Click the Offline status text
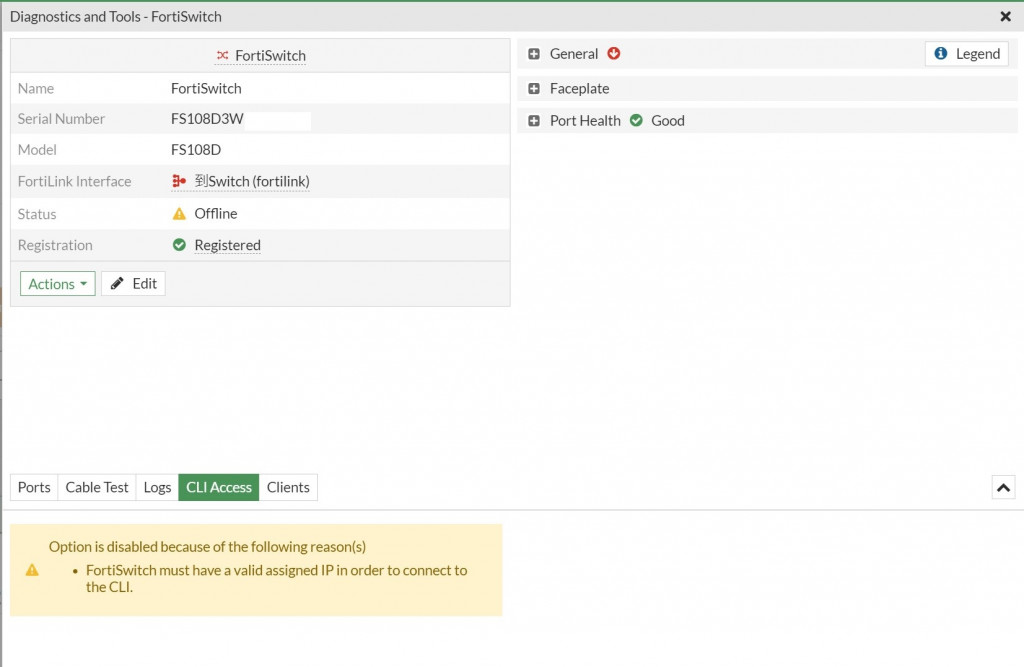The image size is (1024, 667). tap(216, 214)
